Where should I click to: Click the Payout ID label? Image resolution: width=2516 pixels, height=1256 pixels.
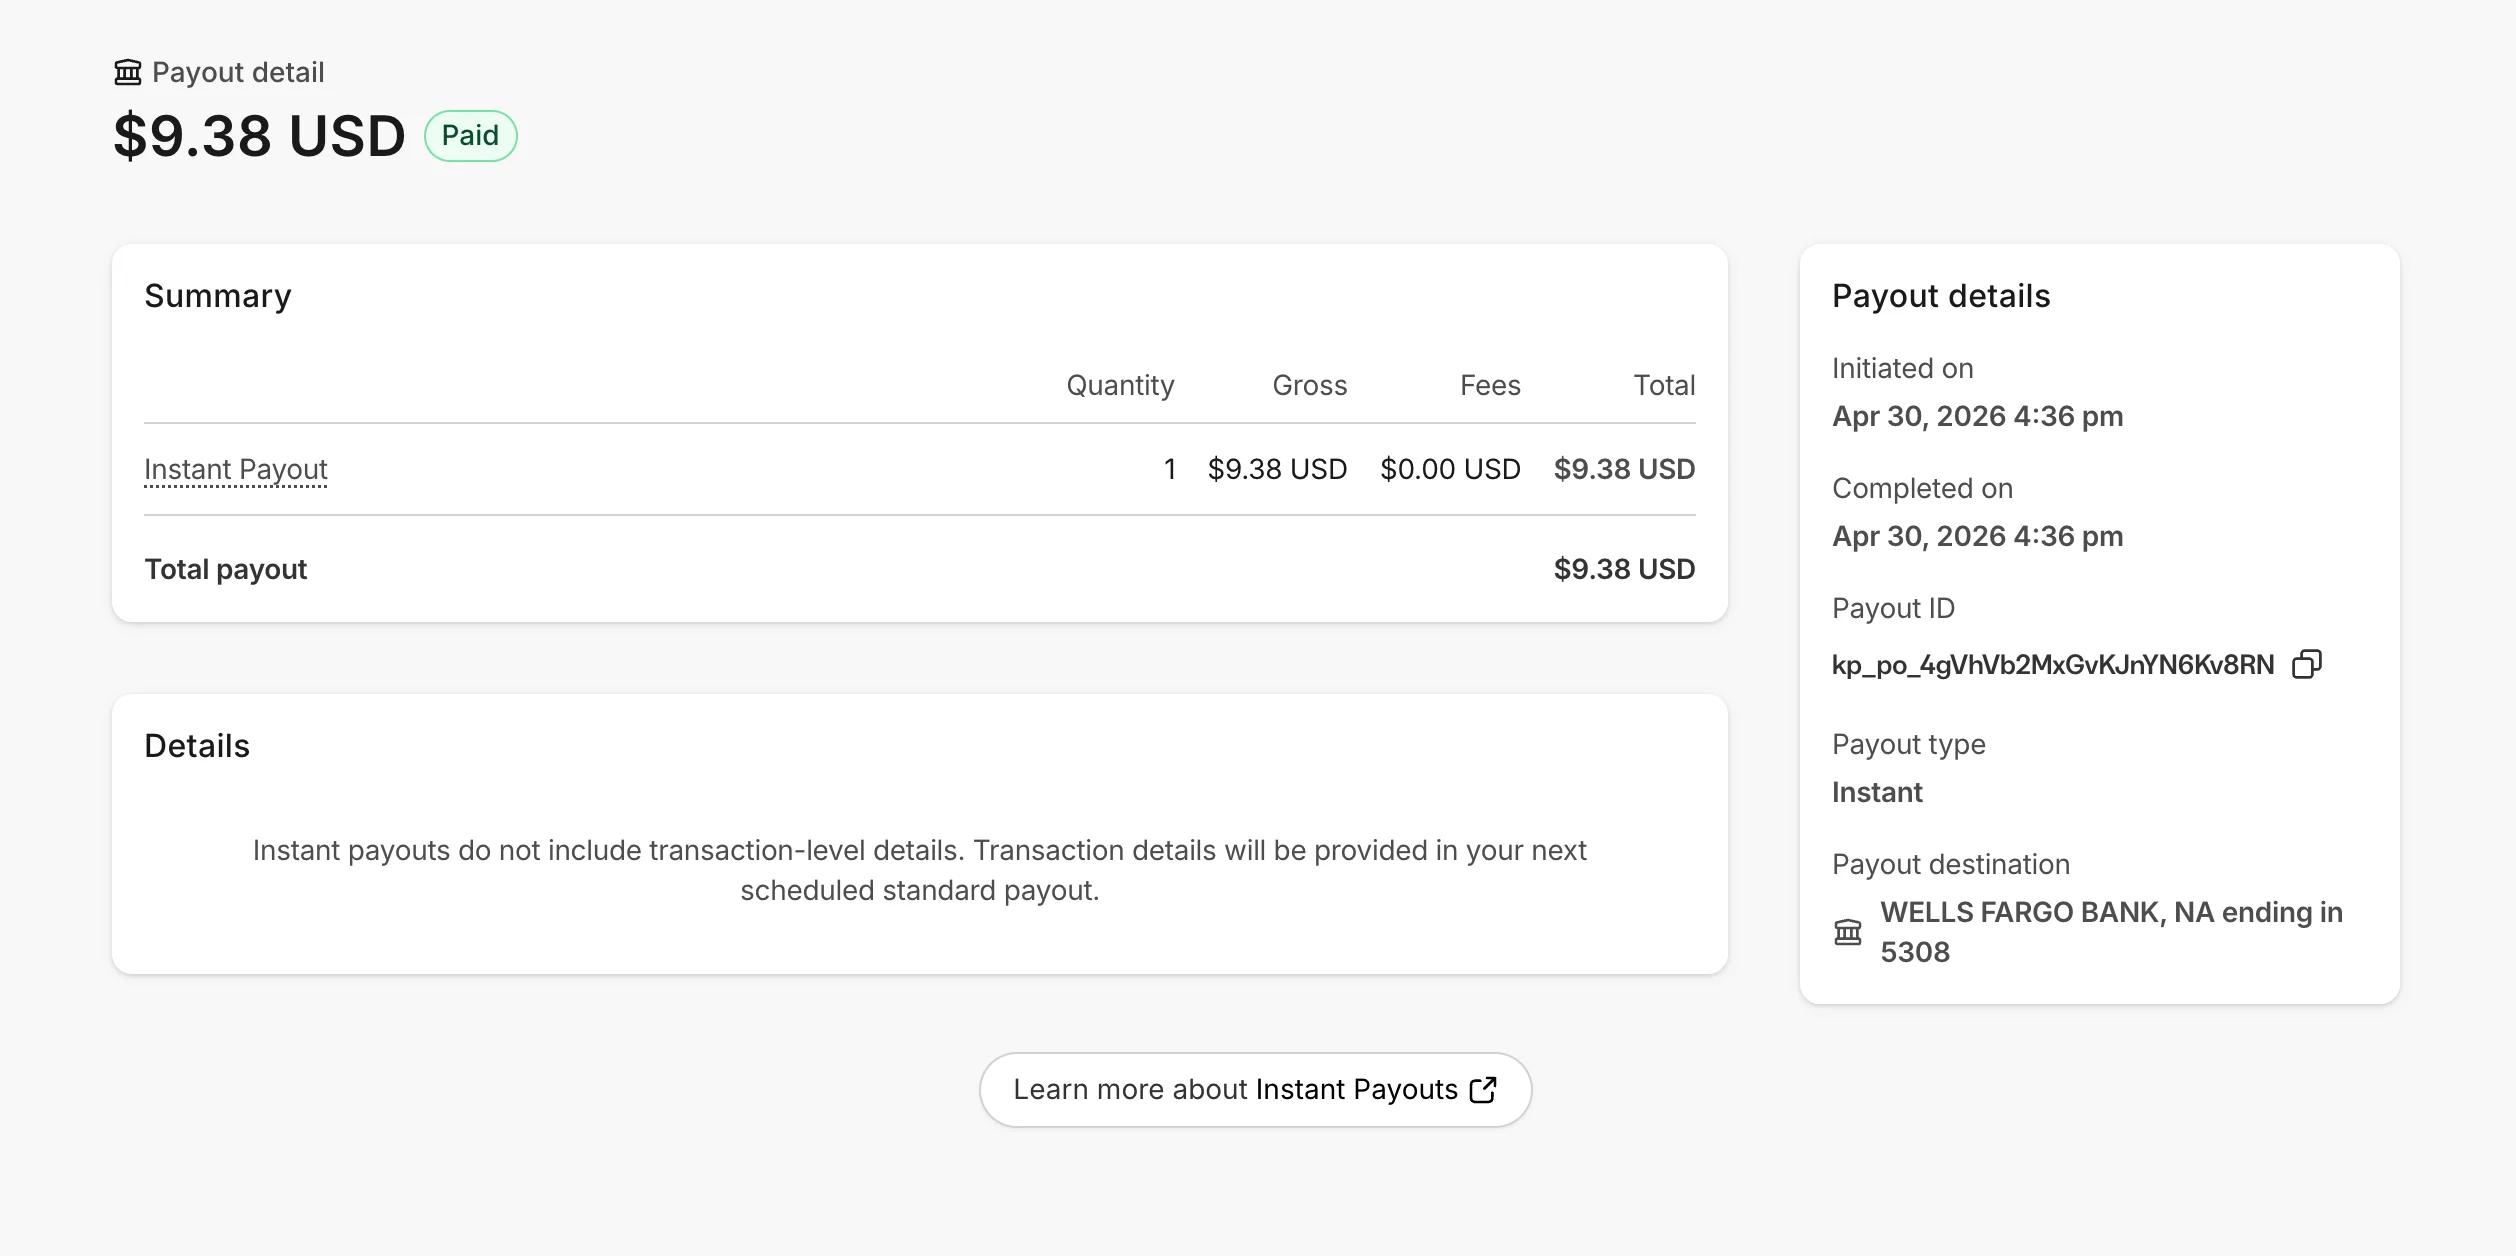click(x=1893, y=608)
